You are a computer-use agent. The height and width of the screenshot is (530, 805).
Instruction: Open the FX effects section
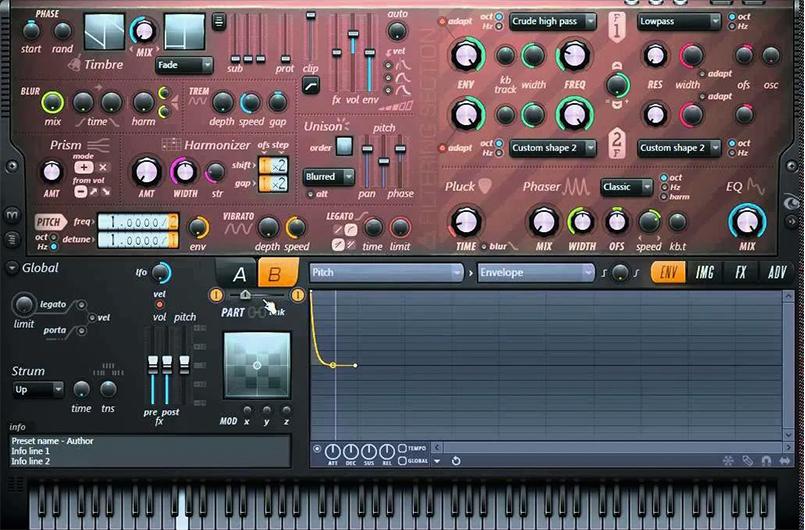(x=741, y=272)
